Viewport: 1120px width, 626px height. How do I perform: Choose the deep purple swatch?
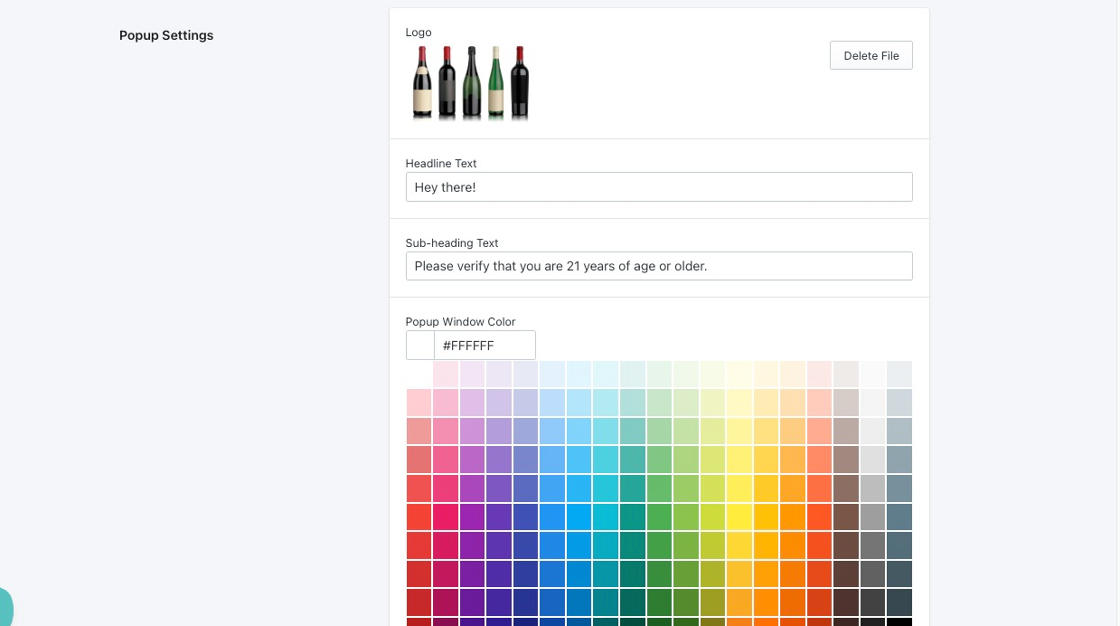[x=499, y=517]
